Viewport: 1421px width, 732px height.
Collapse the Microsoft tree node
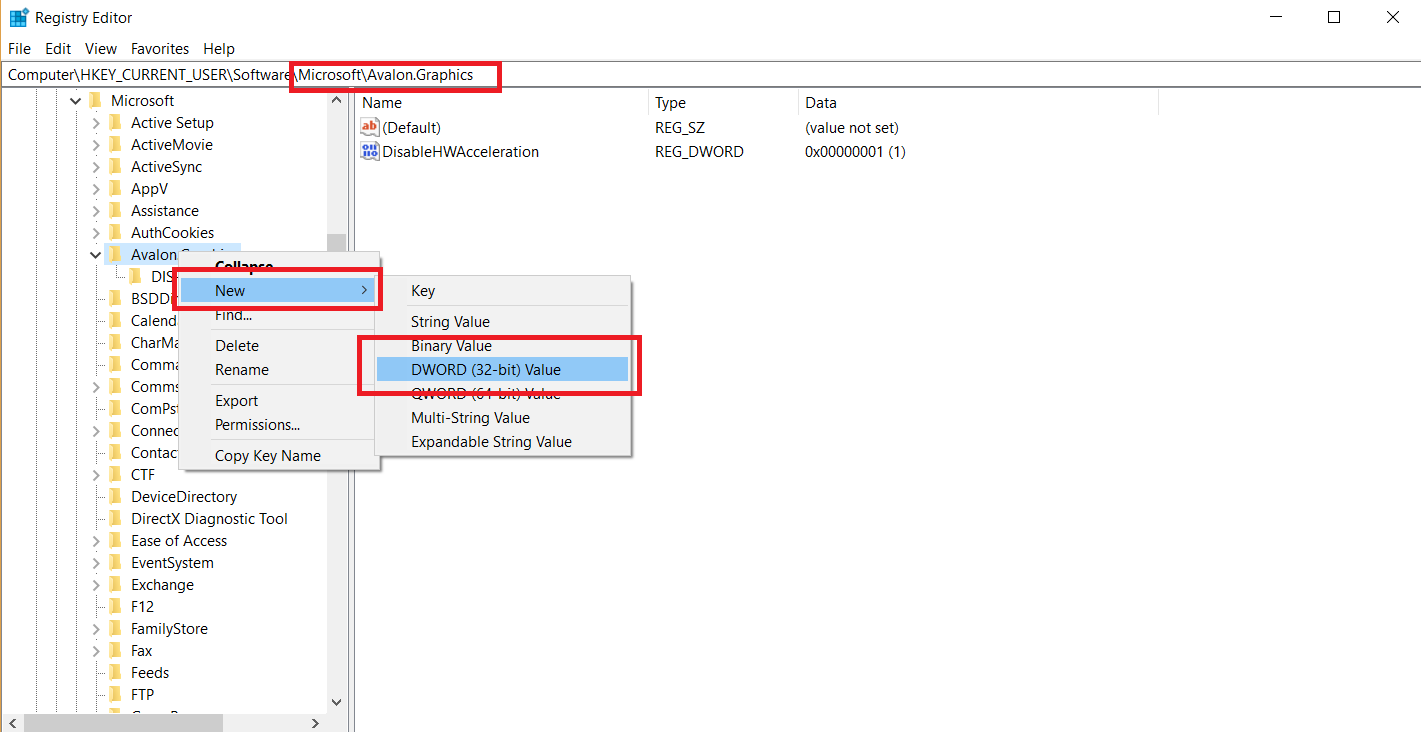[75, 101]
